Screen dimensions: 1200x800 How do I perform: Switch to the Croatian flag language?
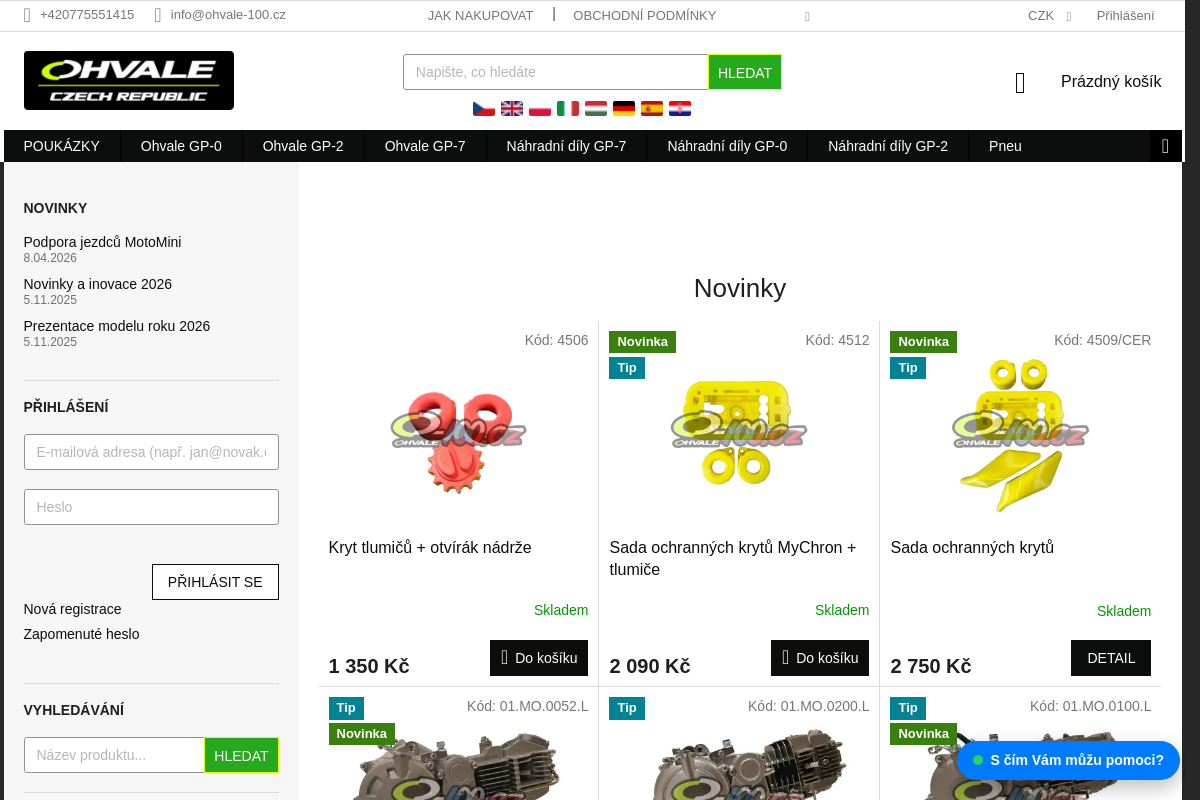click(680, 108)
